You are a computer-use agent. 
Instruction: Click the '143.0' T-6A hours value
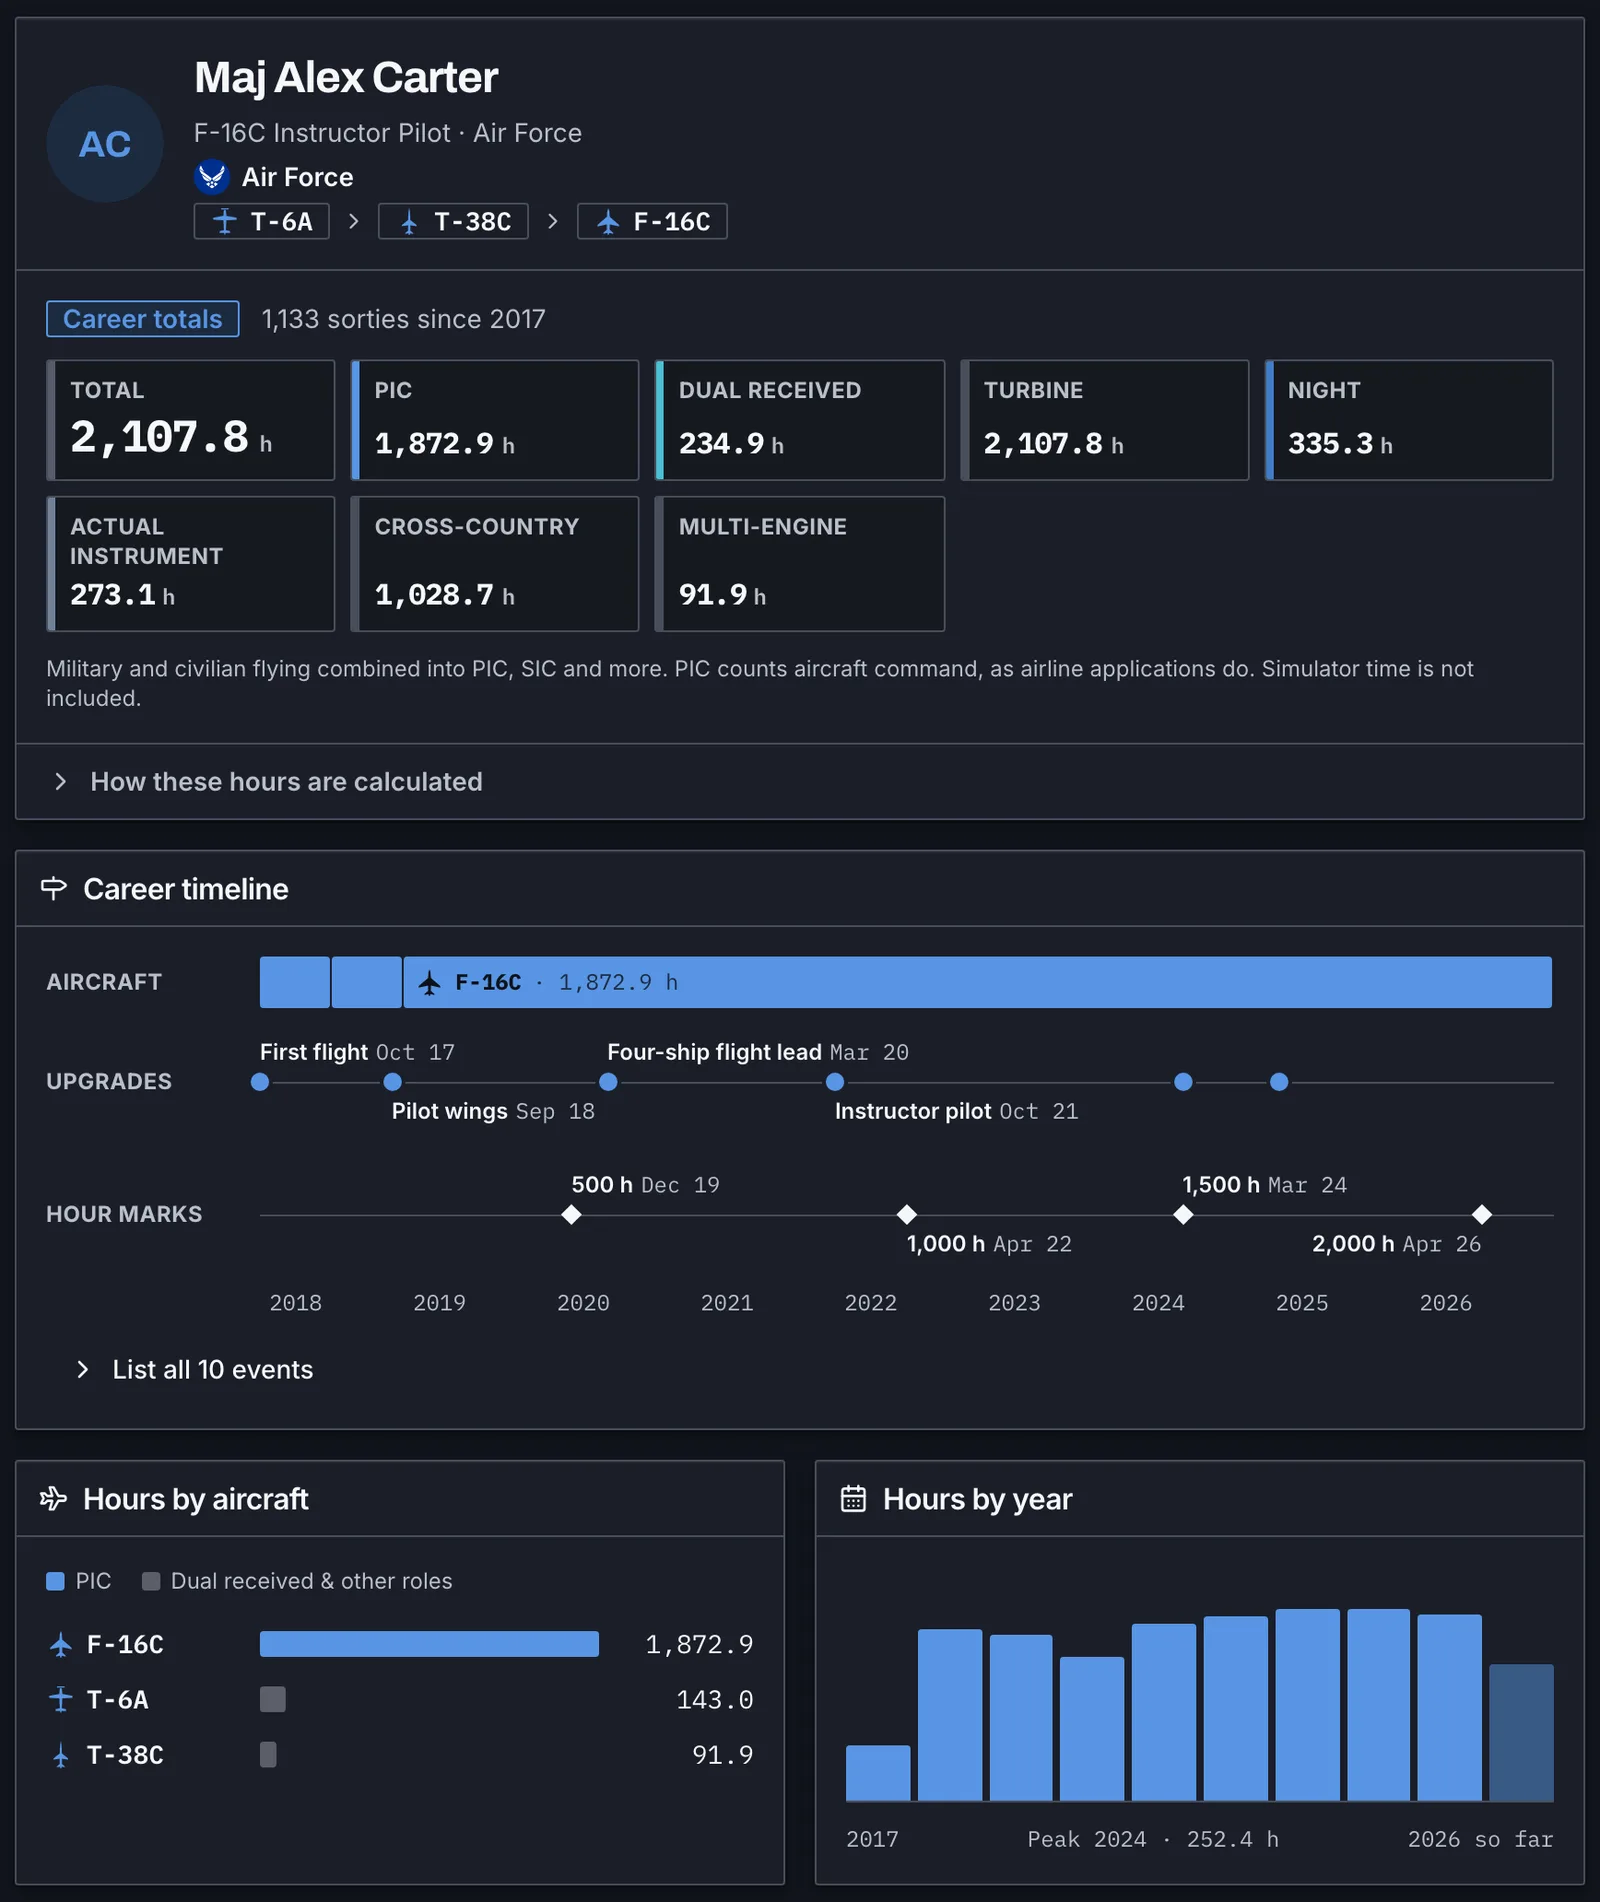point(715,1699)
